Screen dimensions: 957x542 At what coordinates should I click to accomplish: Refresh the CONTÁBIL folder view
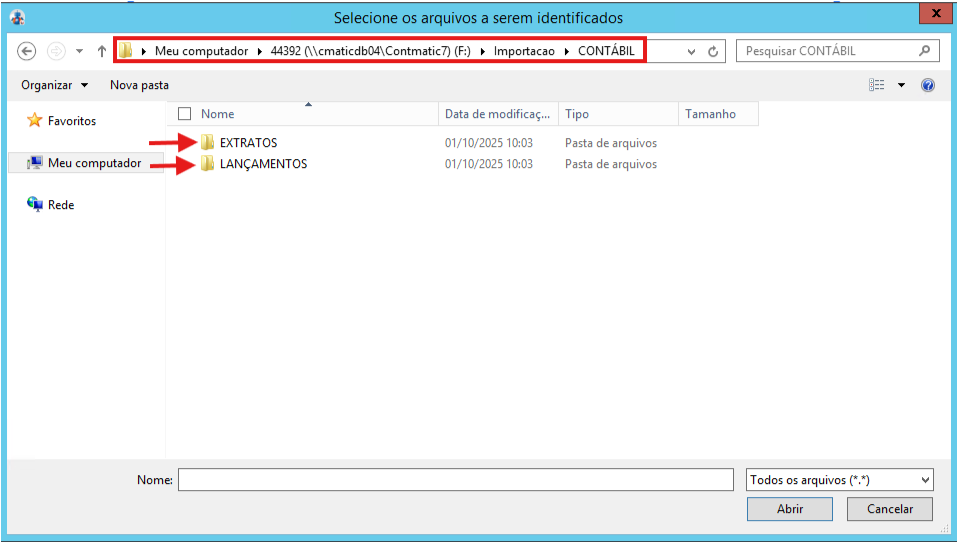pos(713,52)
